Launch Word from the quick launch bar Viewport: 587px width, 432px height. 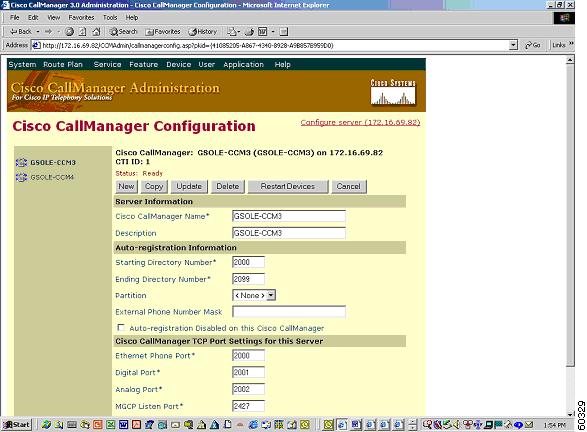[x=124, y=425]
